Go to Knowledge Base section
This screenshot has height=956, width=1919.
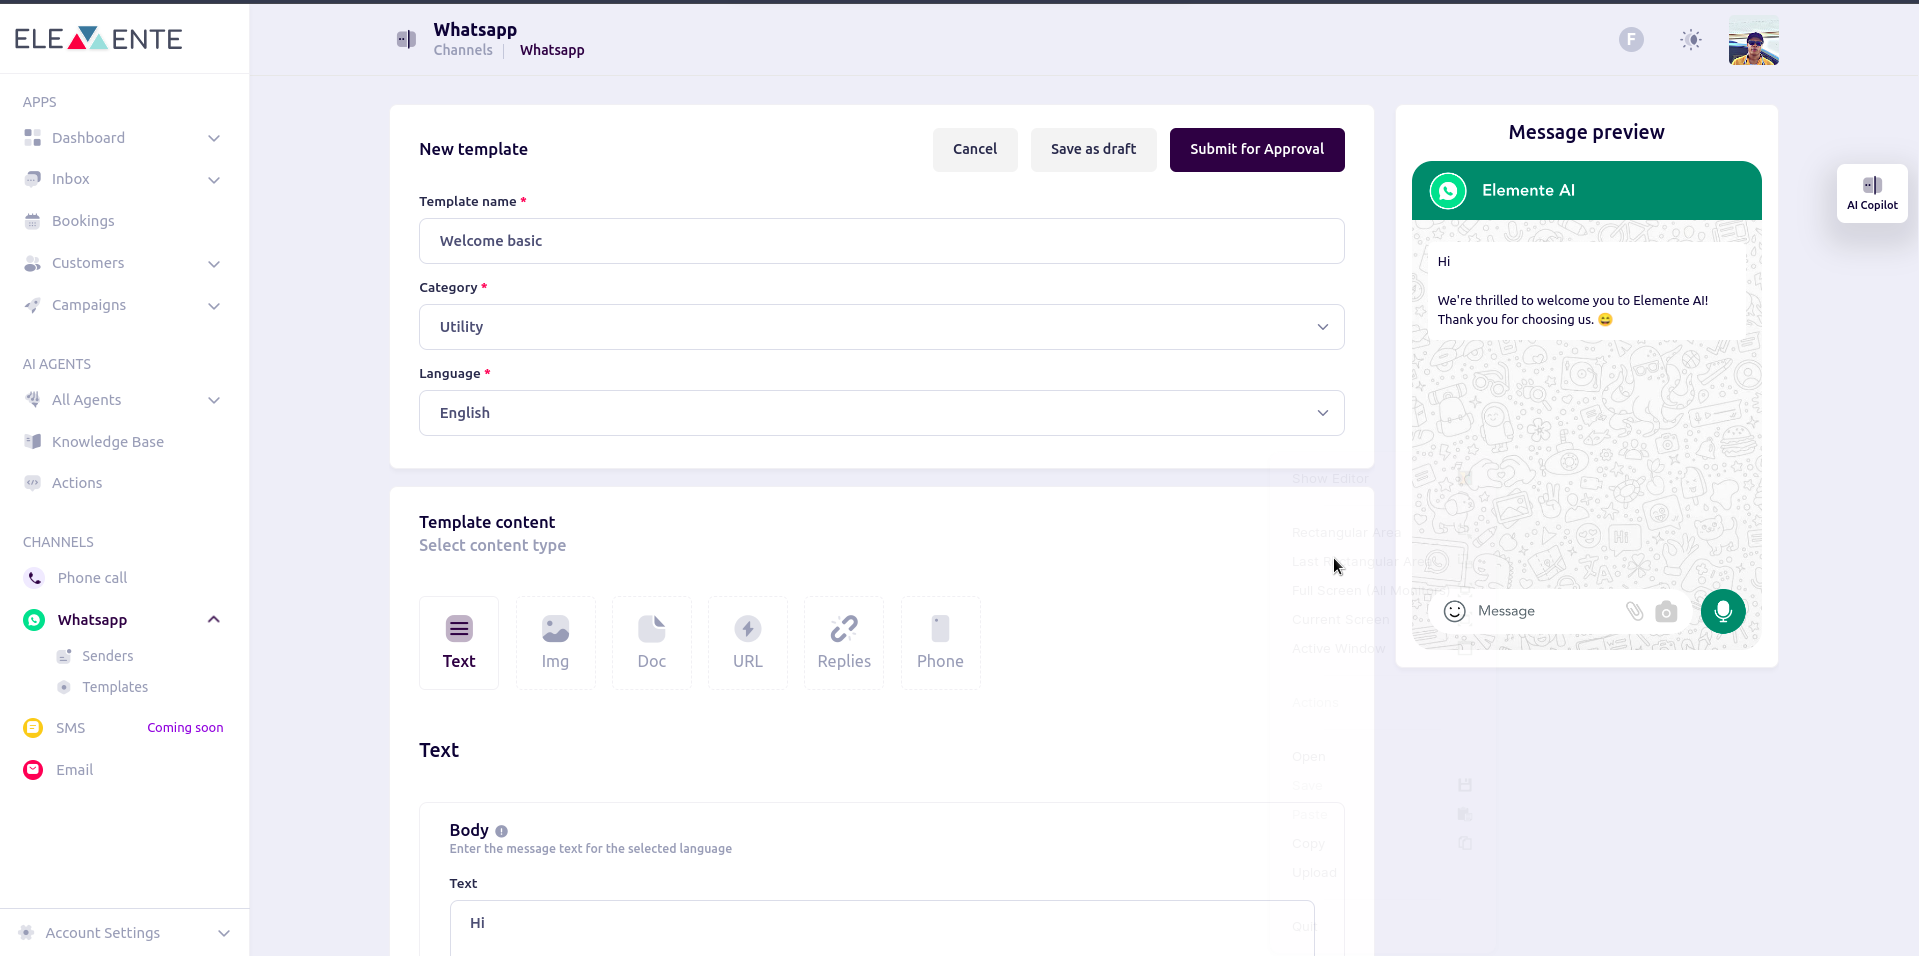coord(108,442)
